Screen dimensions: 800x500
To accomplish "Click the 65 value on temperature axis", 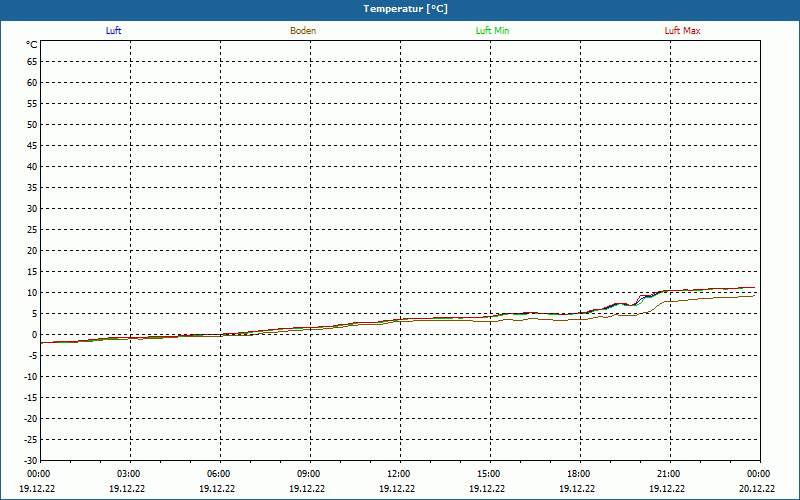I will coord(32,62).
